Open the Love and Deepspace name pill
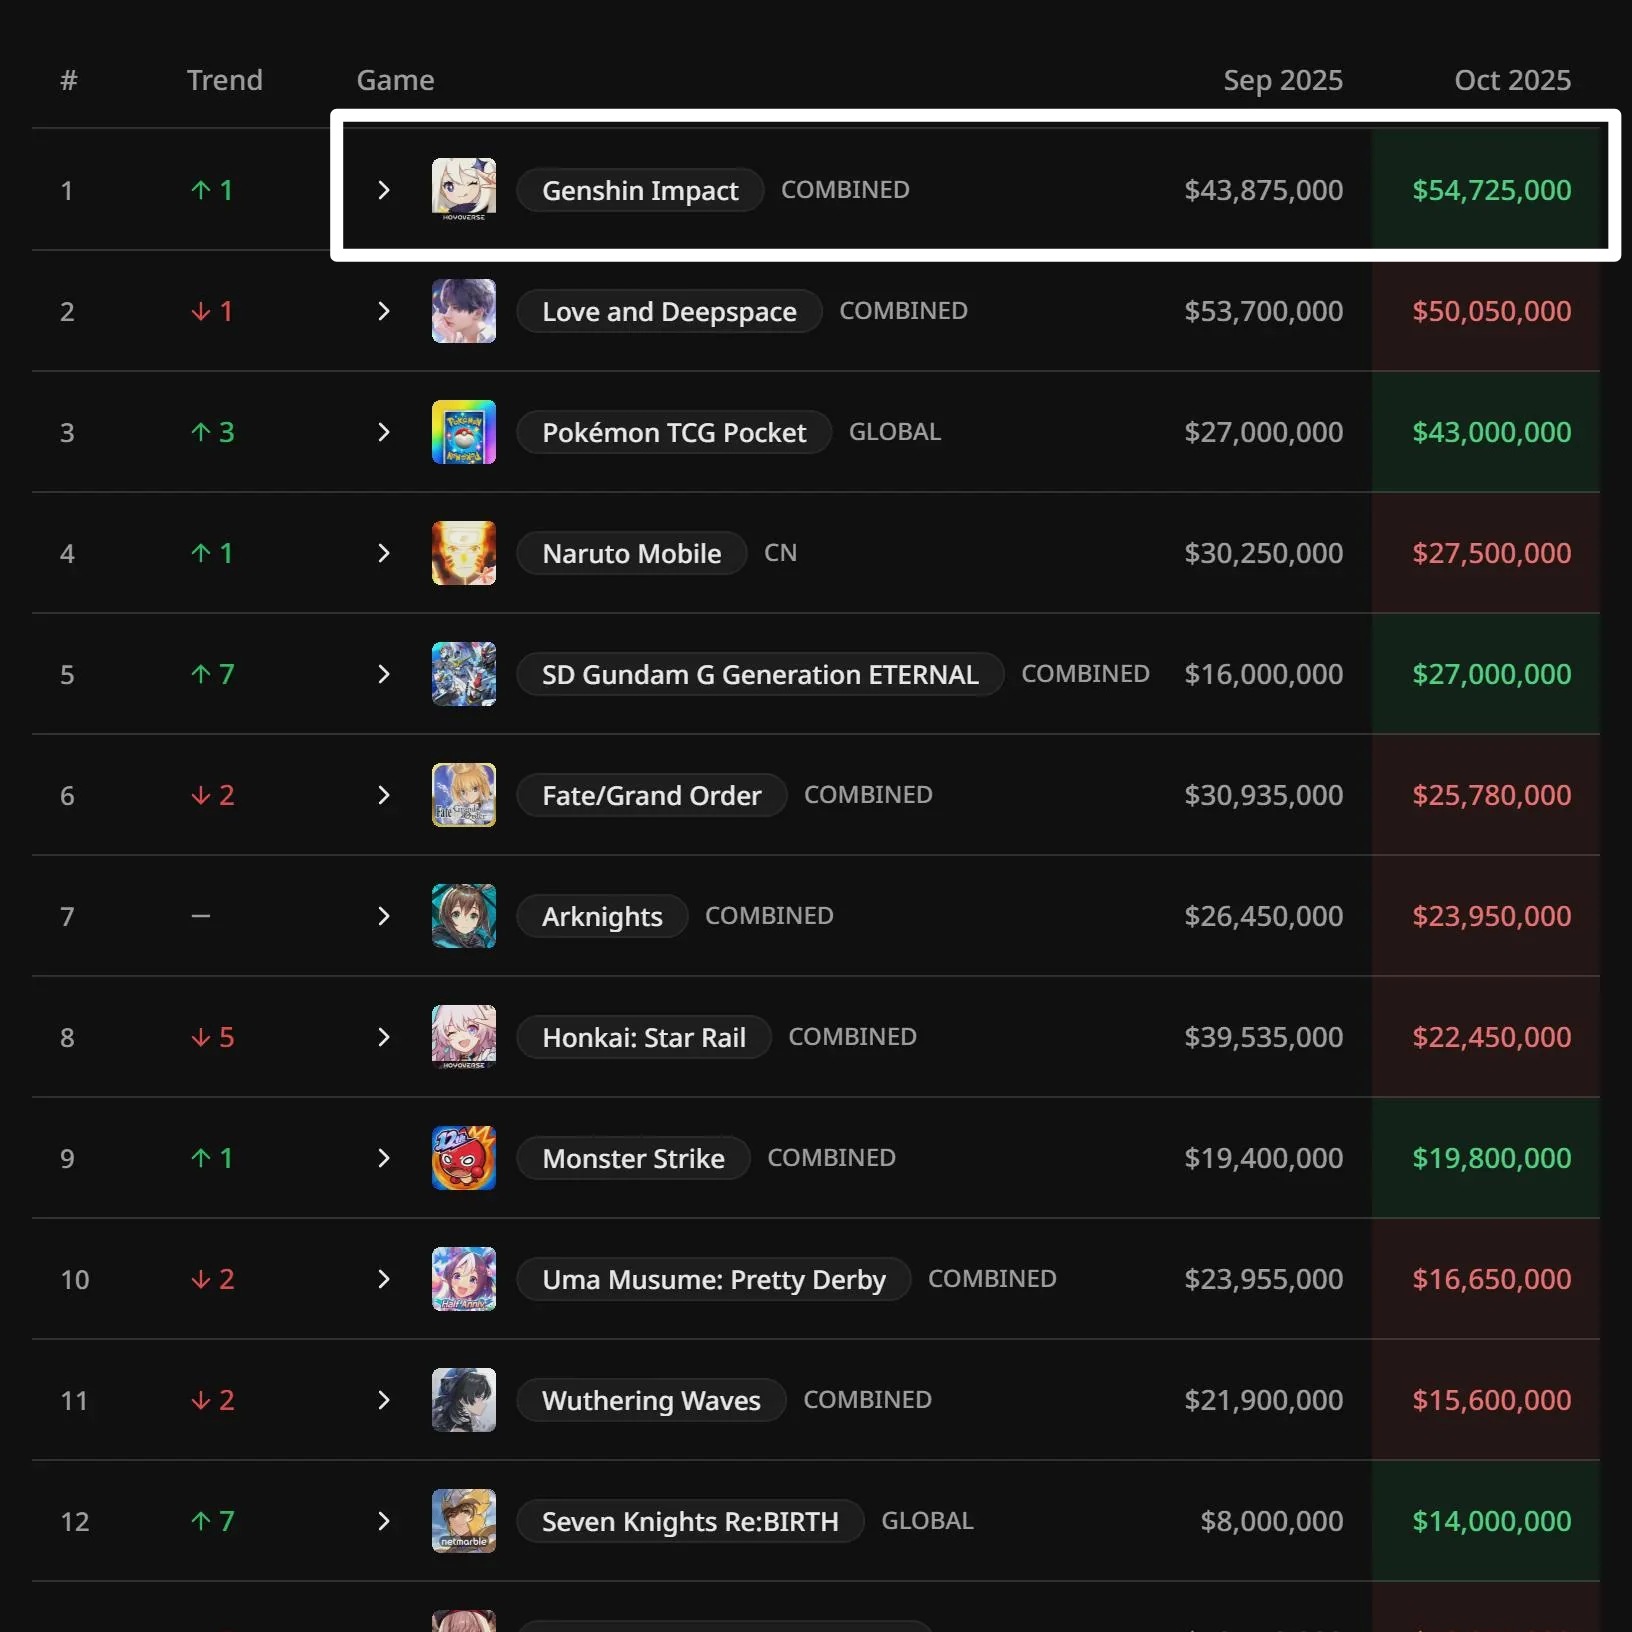 click(669, 311)
